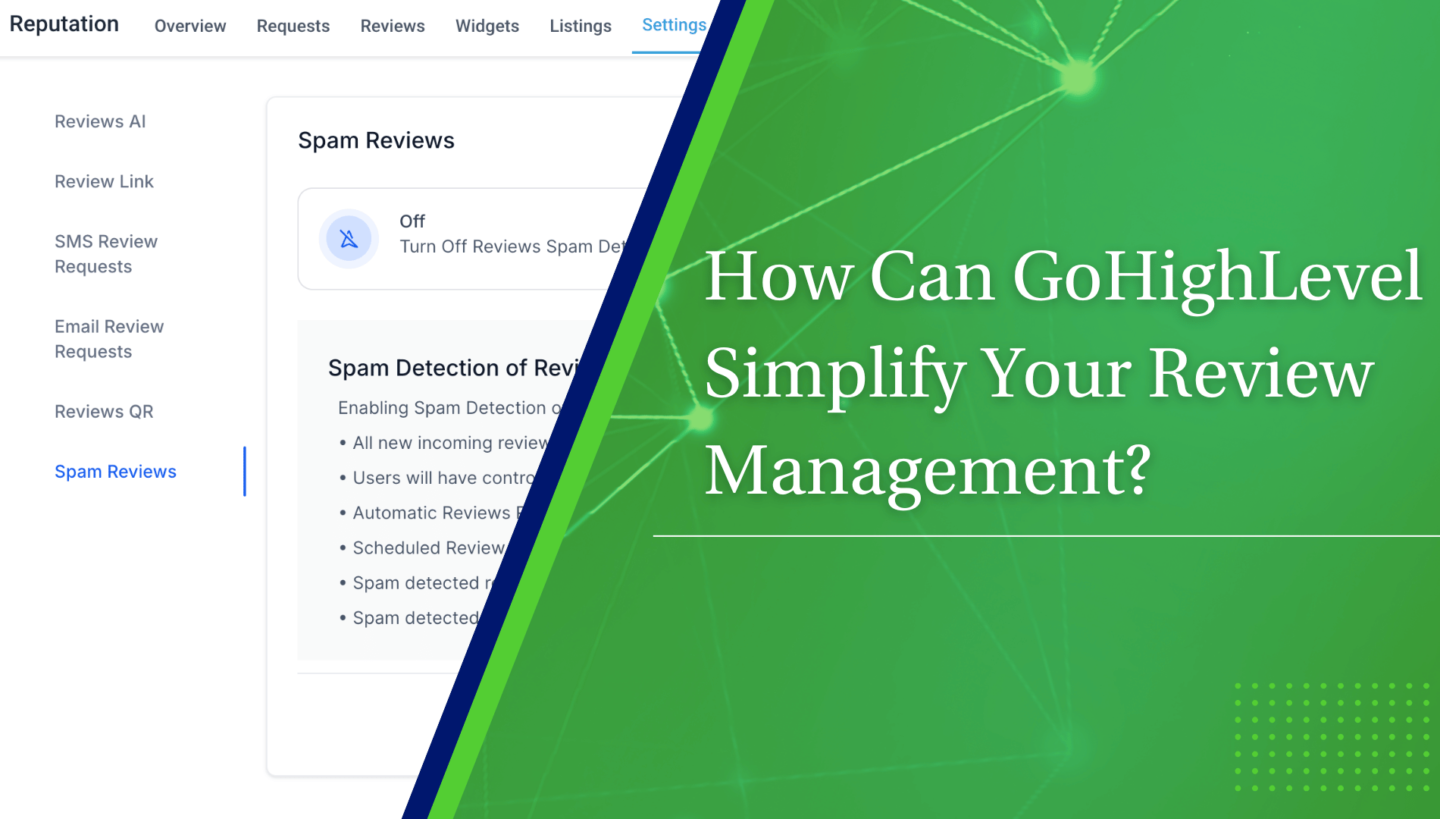Select Spam Reviews in the sidebar
Screen dimensions: 1440x819
point(115,471)
